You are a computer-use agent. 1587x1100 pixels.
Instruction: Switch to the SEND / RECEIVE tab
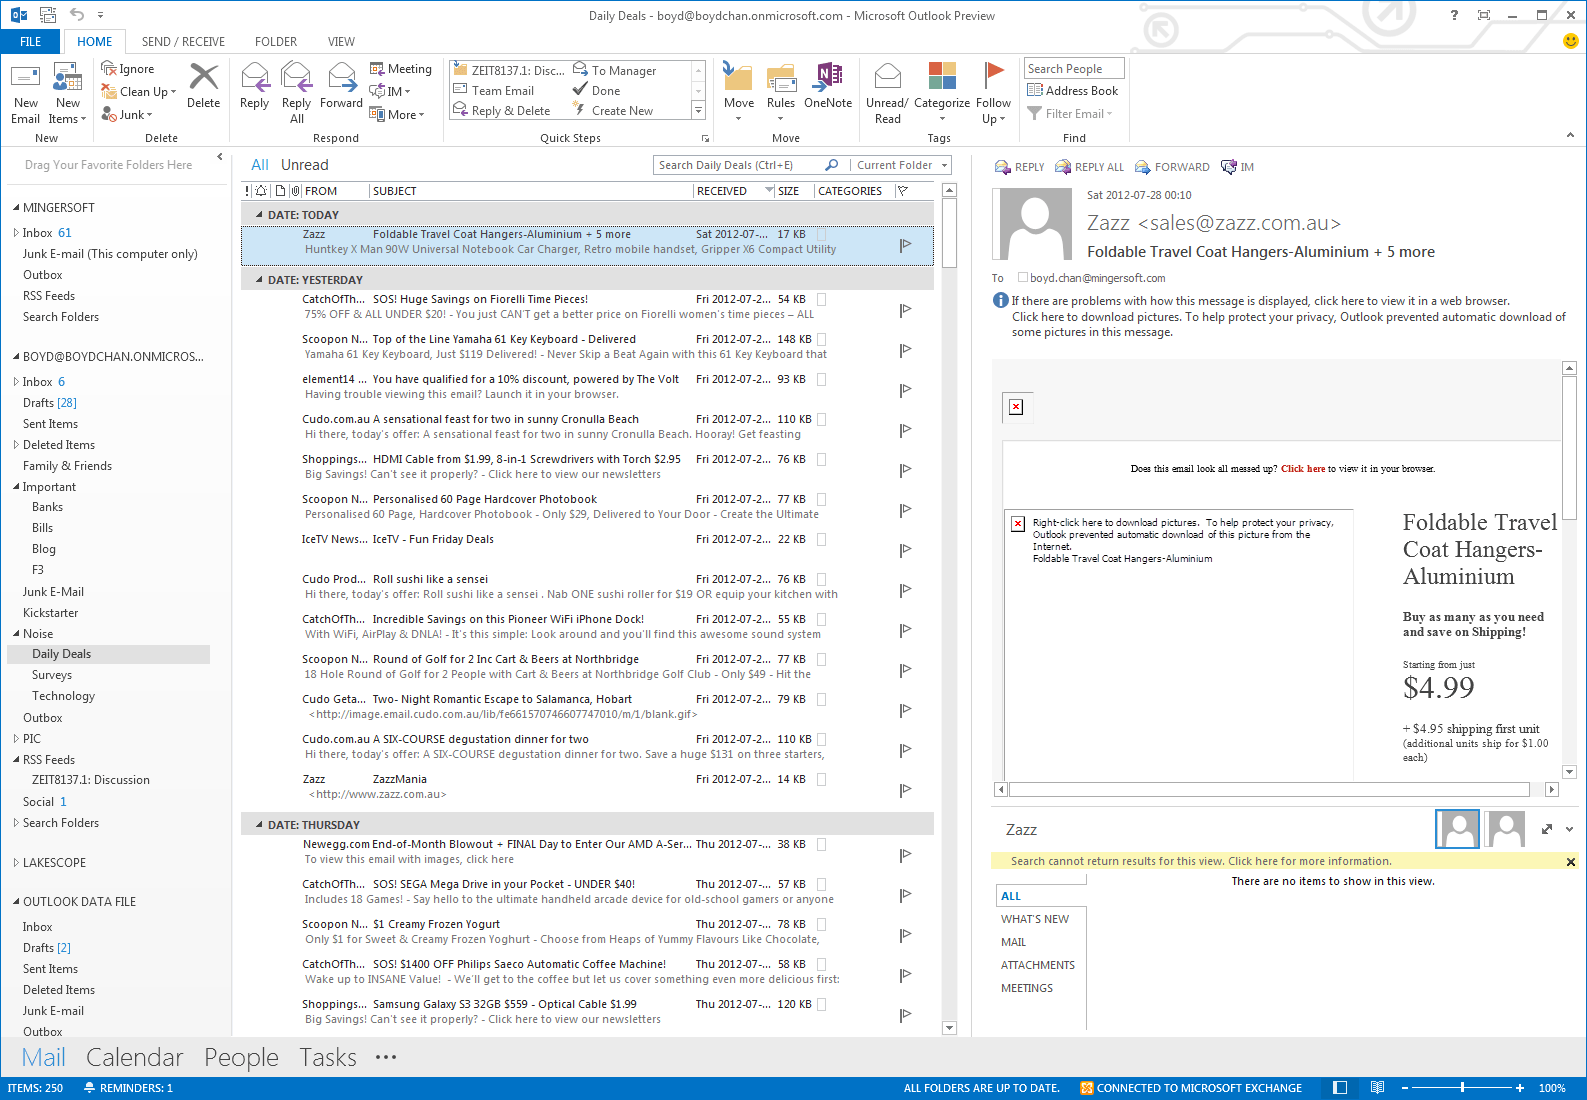(x=183, y=42)
